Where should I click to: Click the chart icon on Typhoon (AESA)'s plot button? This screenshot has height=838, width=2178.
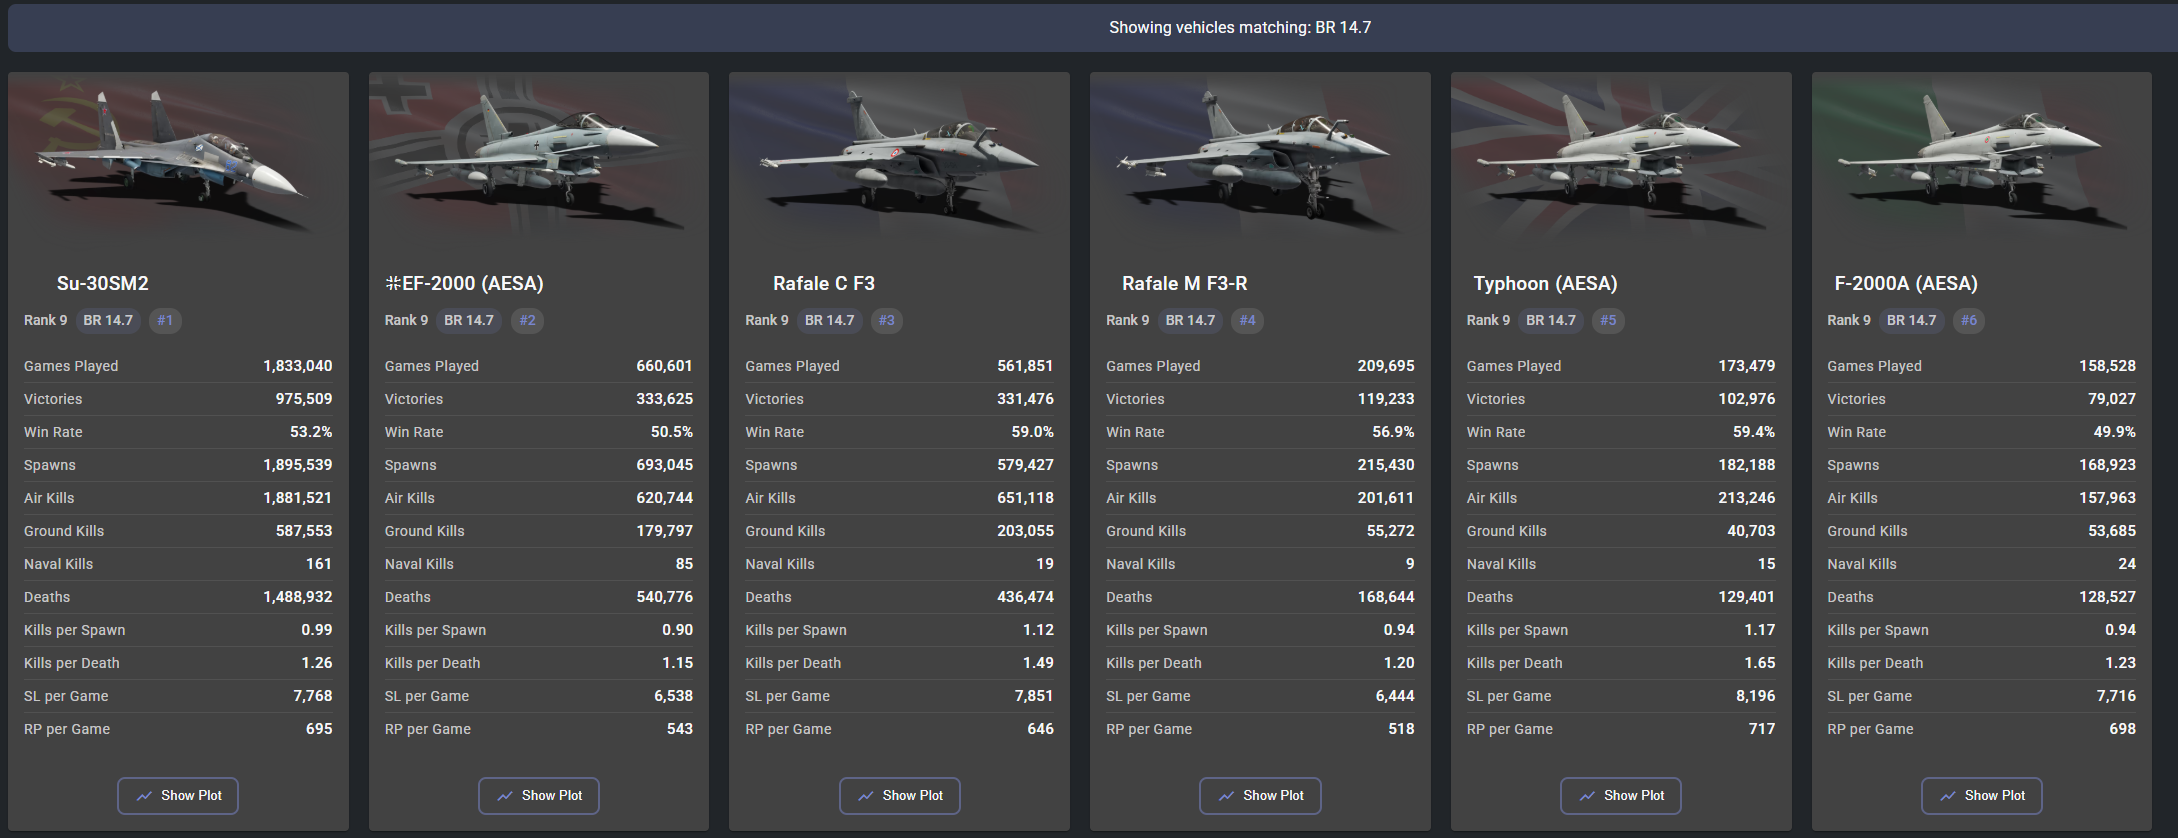click(1587, 796)
